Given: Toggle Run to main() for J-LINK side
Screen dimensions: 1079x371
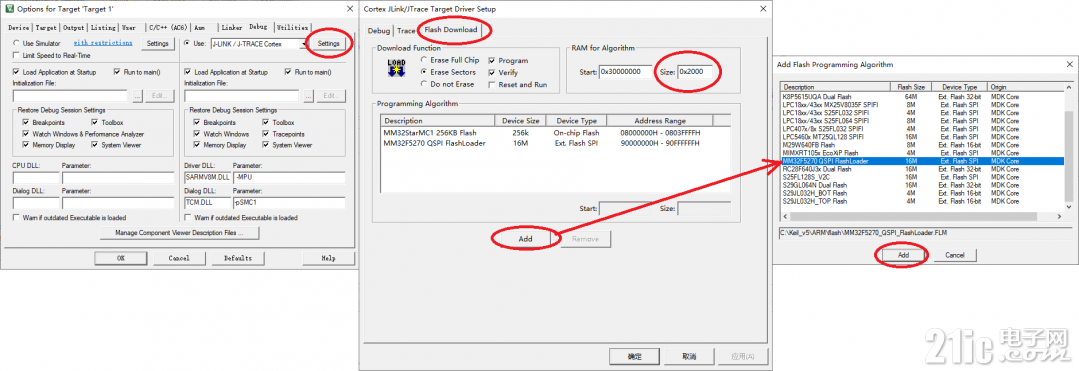Looking at the screenshot, I should click(x=288, y=72).
